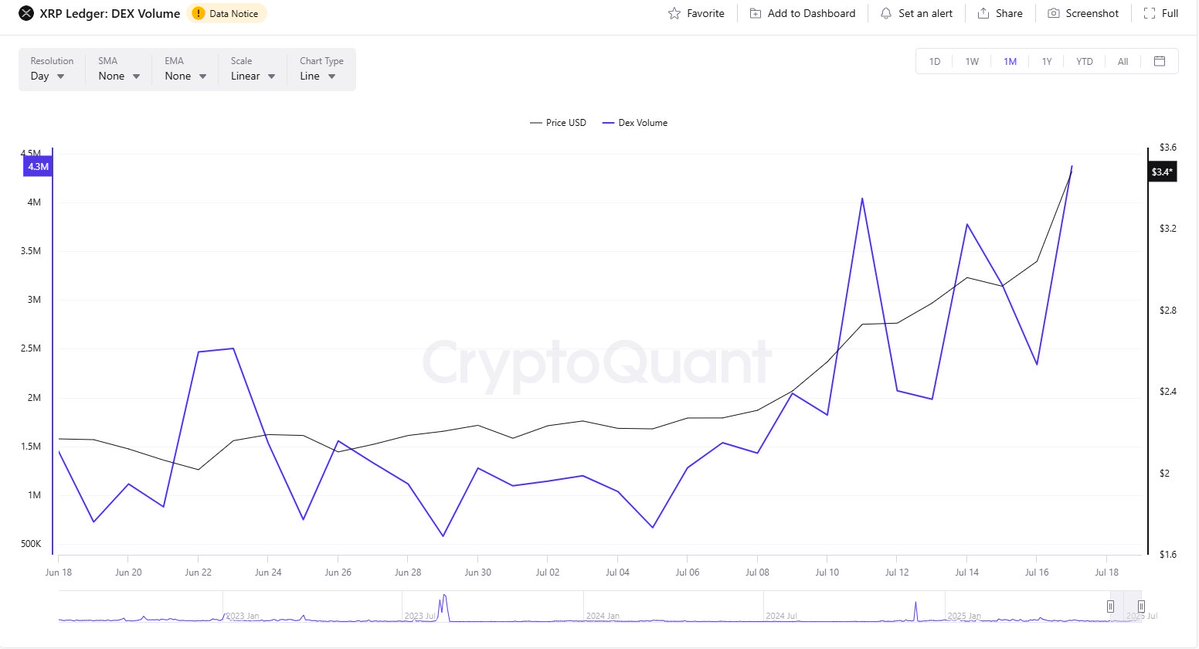The width and height of the screenshot is (1199, 649).
Task: Click the Jul 18 x-axis label
Action: [1106, 572]
